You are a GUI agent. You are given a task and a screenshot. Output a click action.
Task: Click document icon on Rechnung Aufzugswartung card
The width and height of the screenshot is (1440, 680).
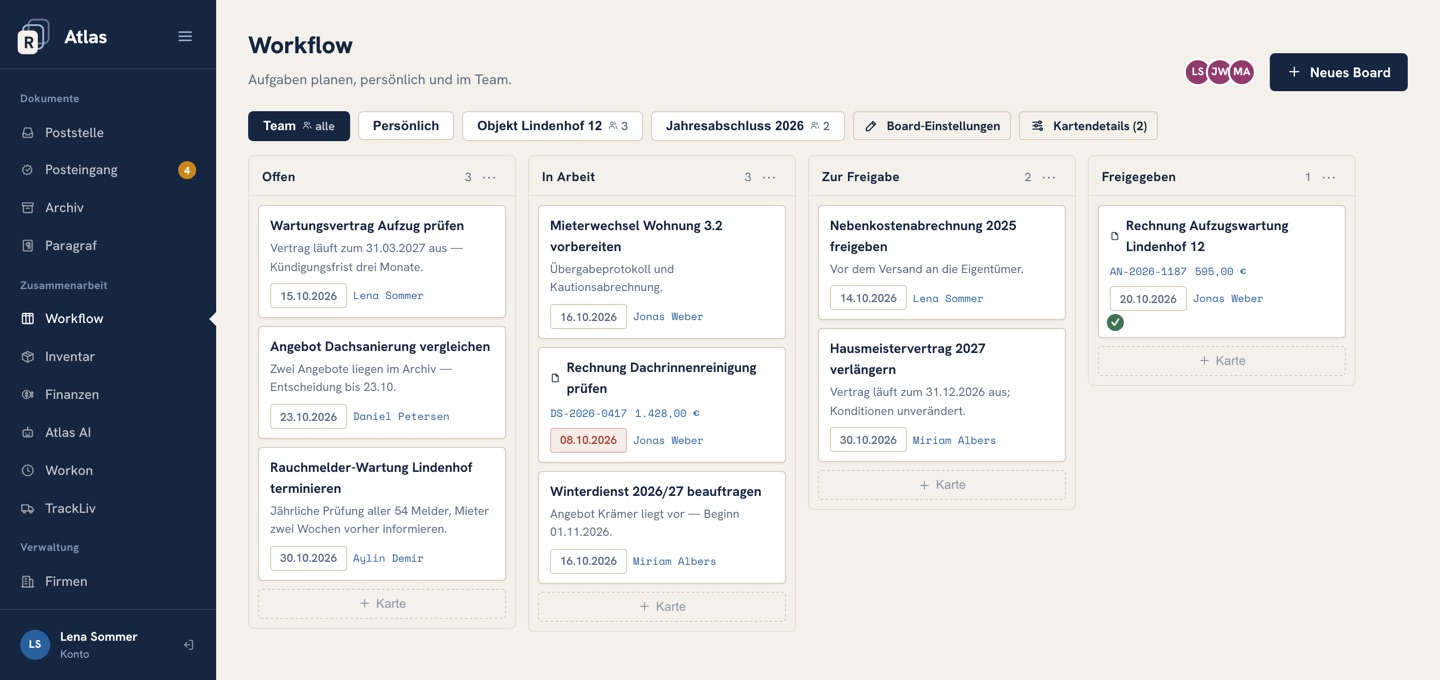1116,236
